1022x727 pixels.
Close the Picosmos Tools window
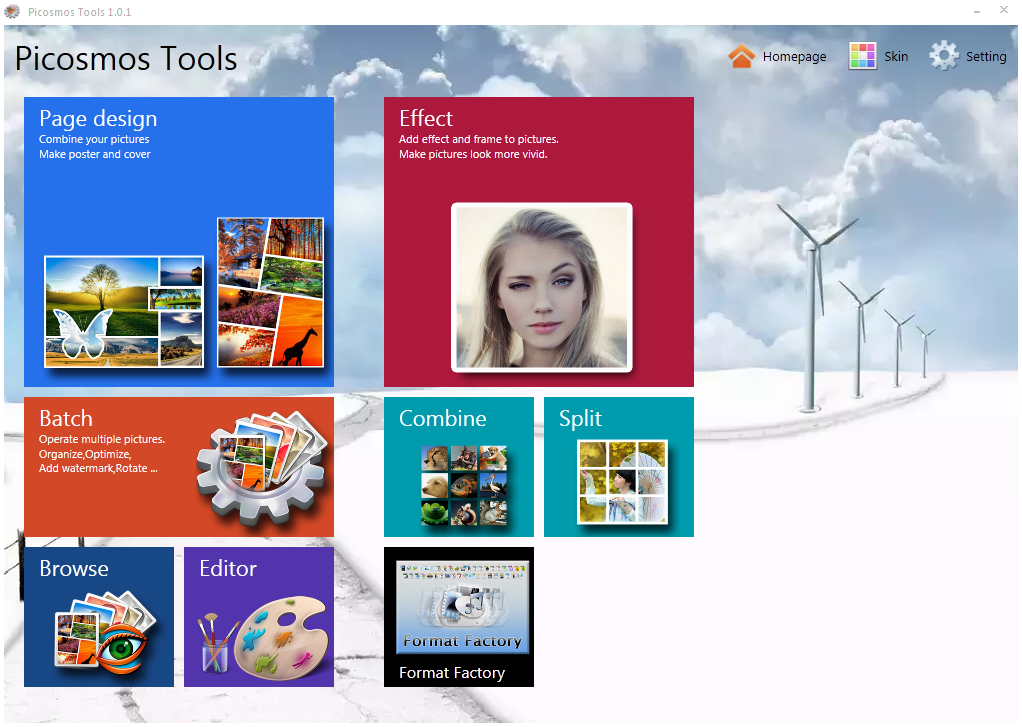pyautogui.click(x=1004, y=10)
